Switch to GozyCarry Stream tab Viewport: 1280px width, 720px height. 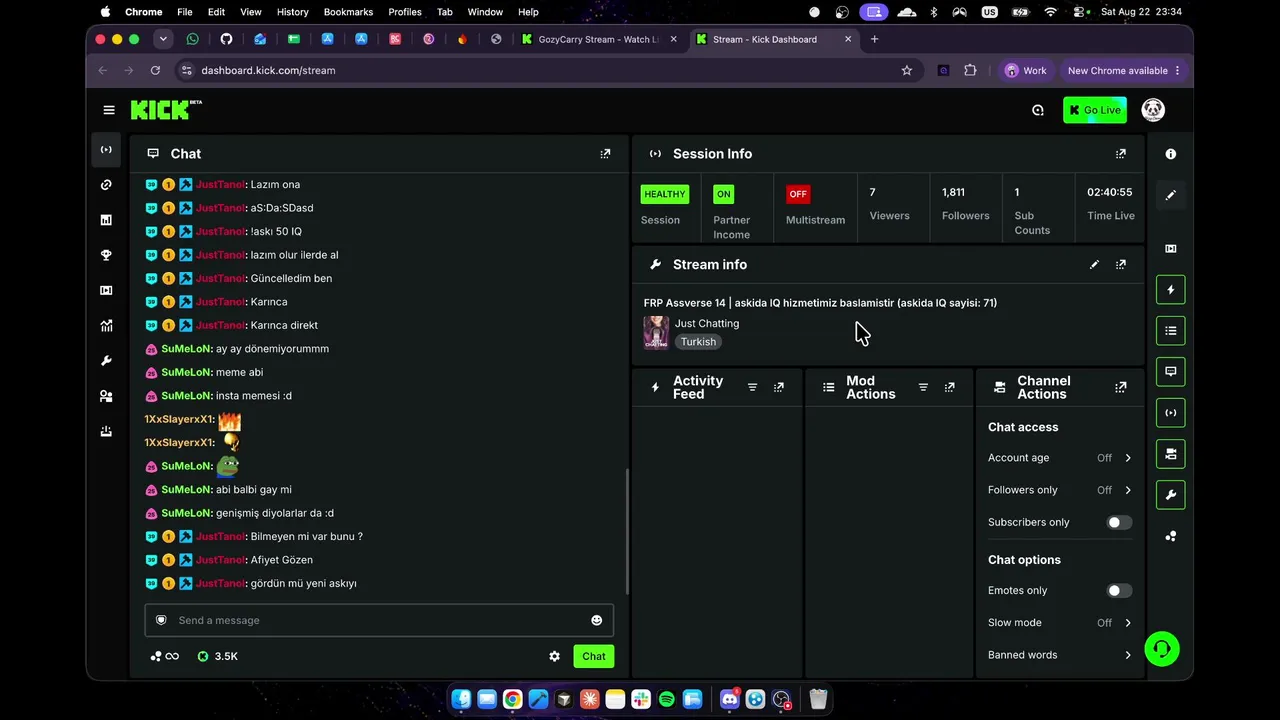click(x=598, y=39)
